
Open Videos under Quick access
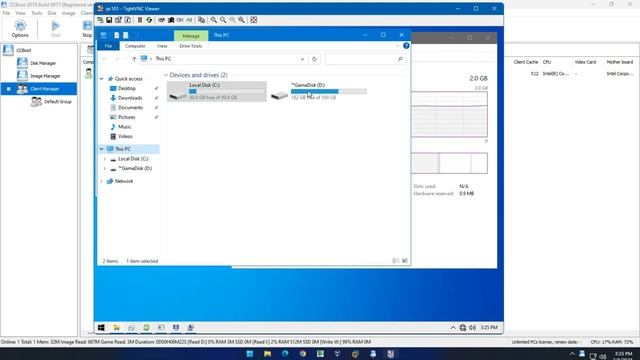[x=125, y=136]
